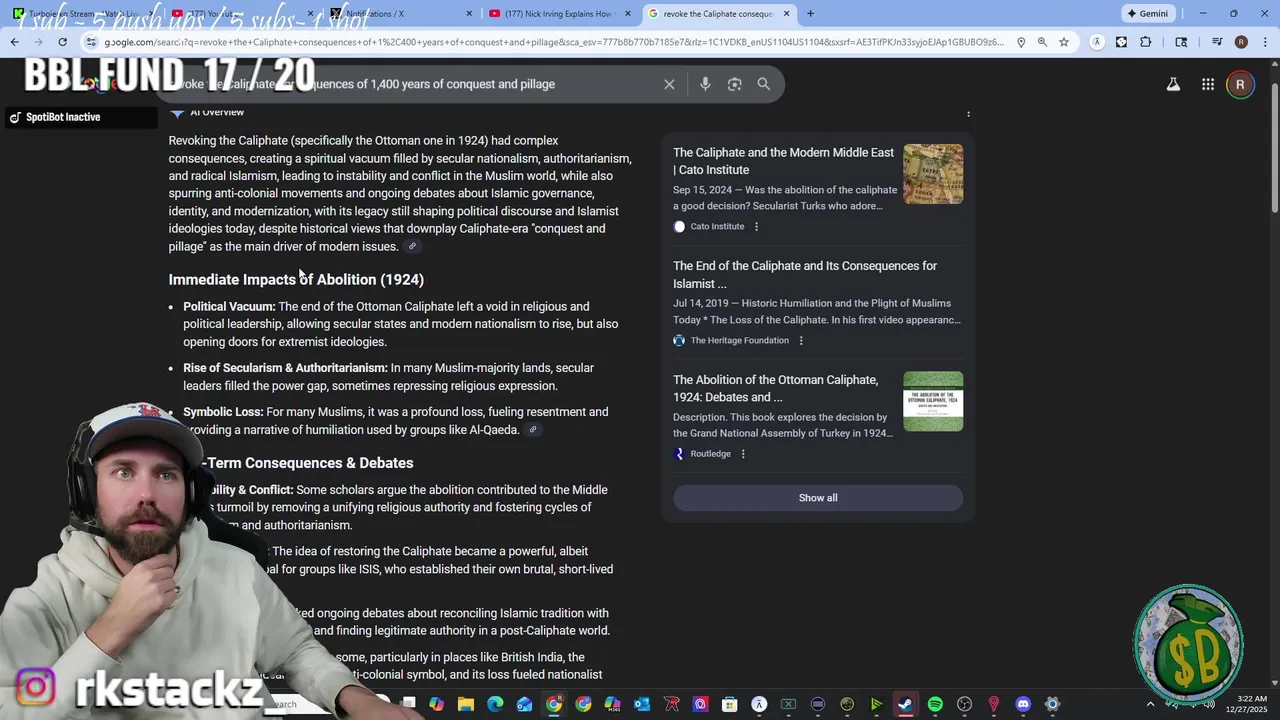Switch to the second YouTube tab
Screen dimensions: 1280x720
tap(245, 14)
